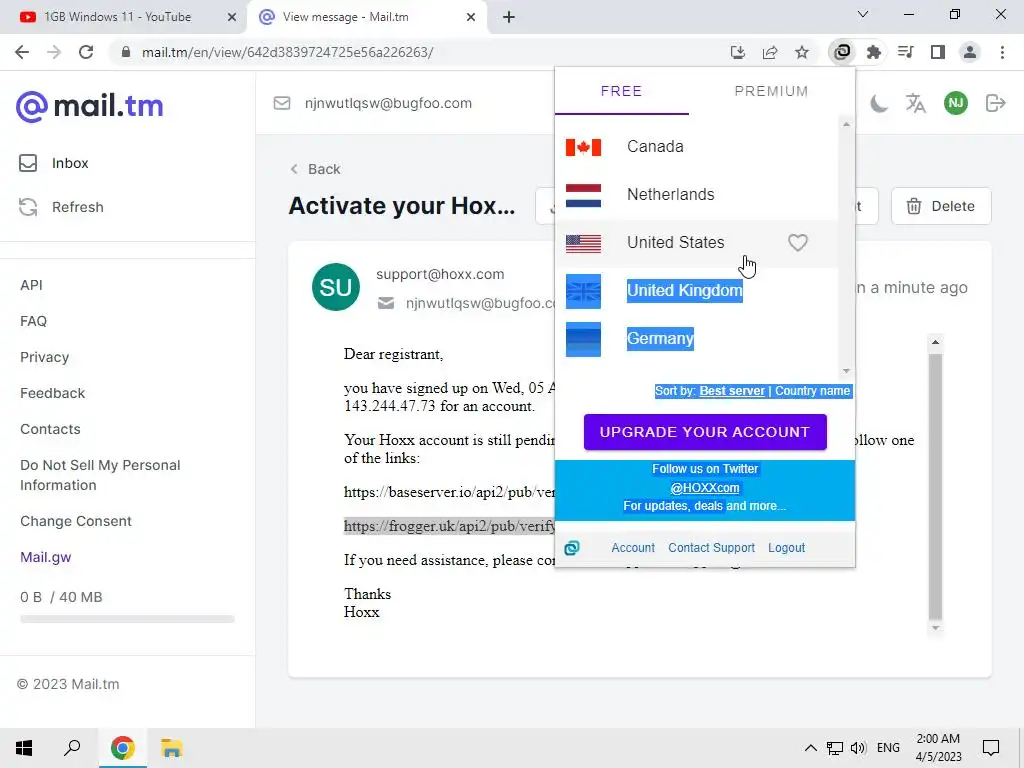Select the Canada server
This screenshot has height=768, width=1024.
point(696,146)
